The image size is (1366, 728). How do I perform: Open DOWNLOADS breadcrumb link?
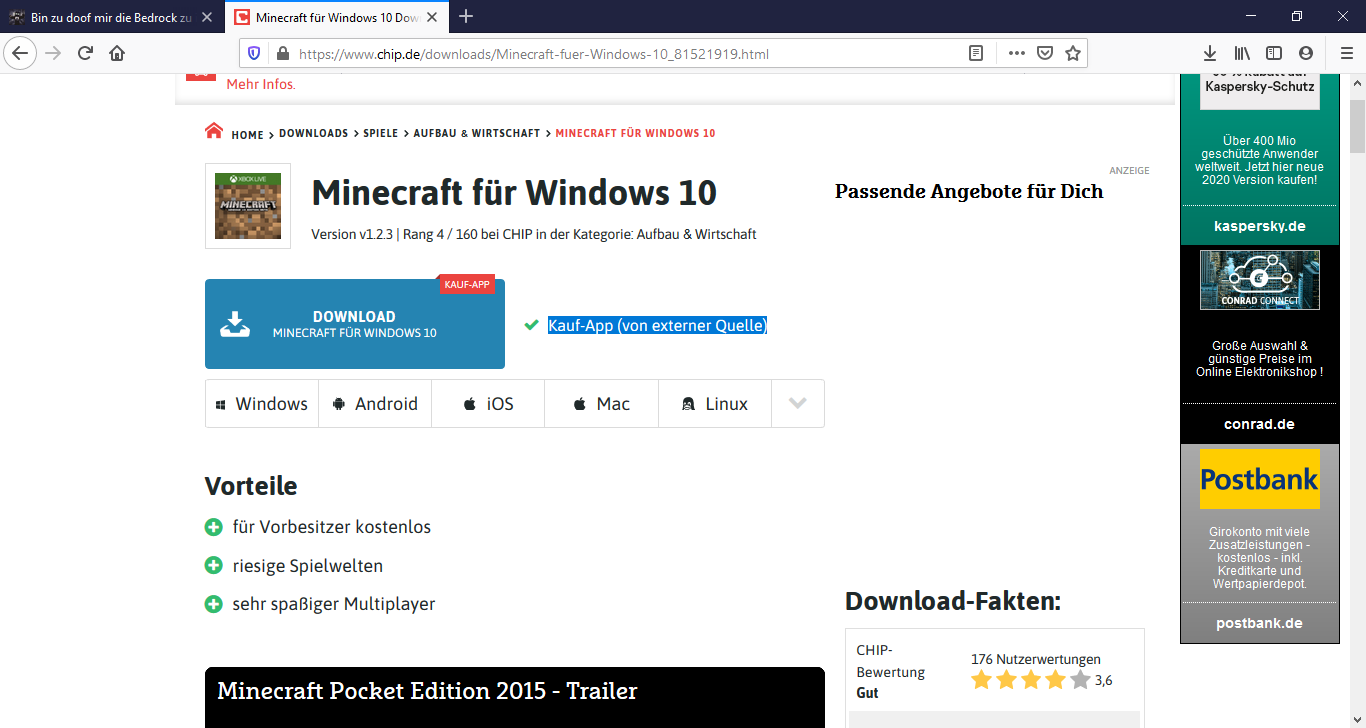[313, 133]
